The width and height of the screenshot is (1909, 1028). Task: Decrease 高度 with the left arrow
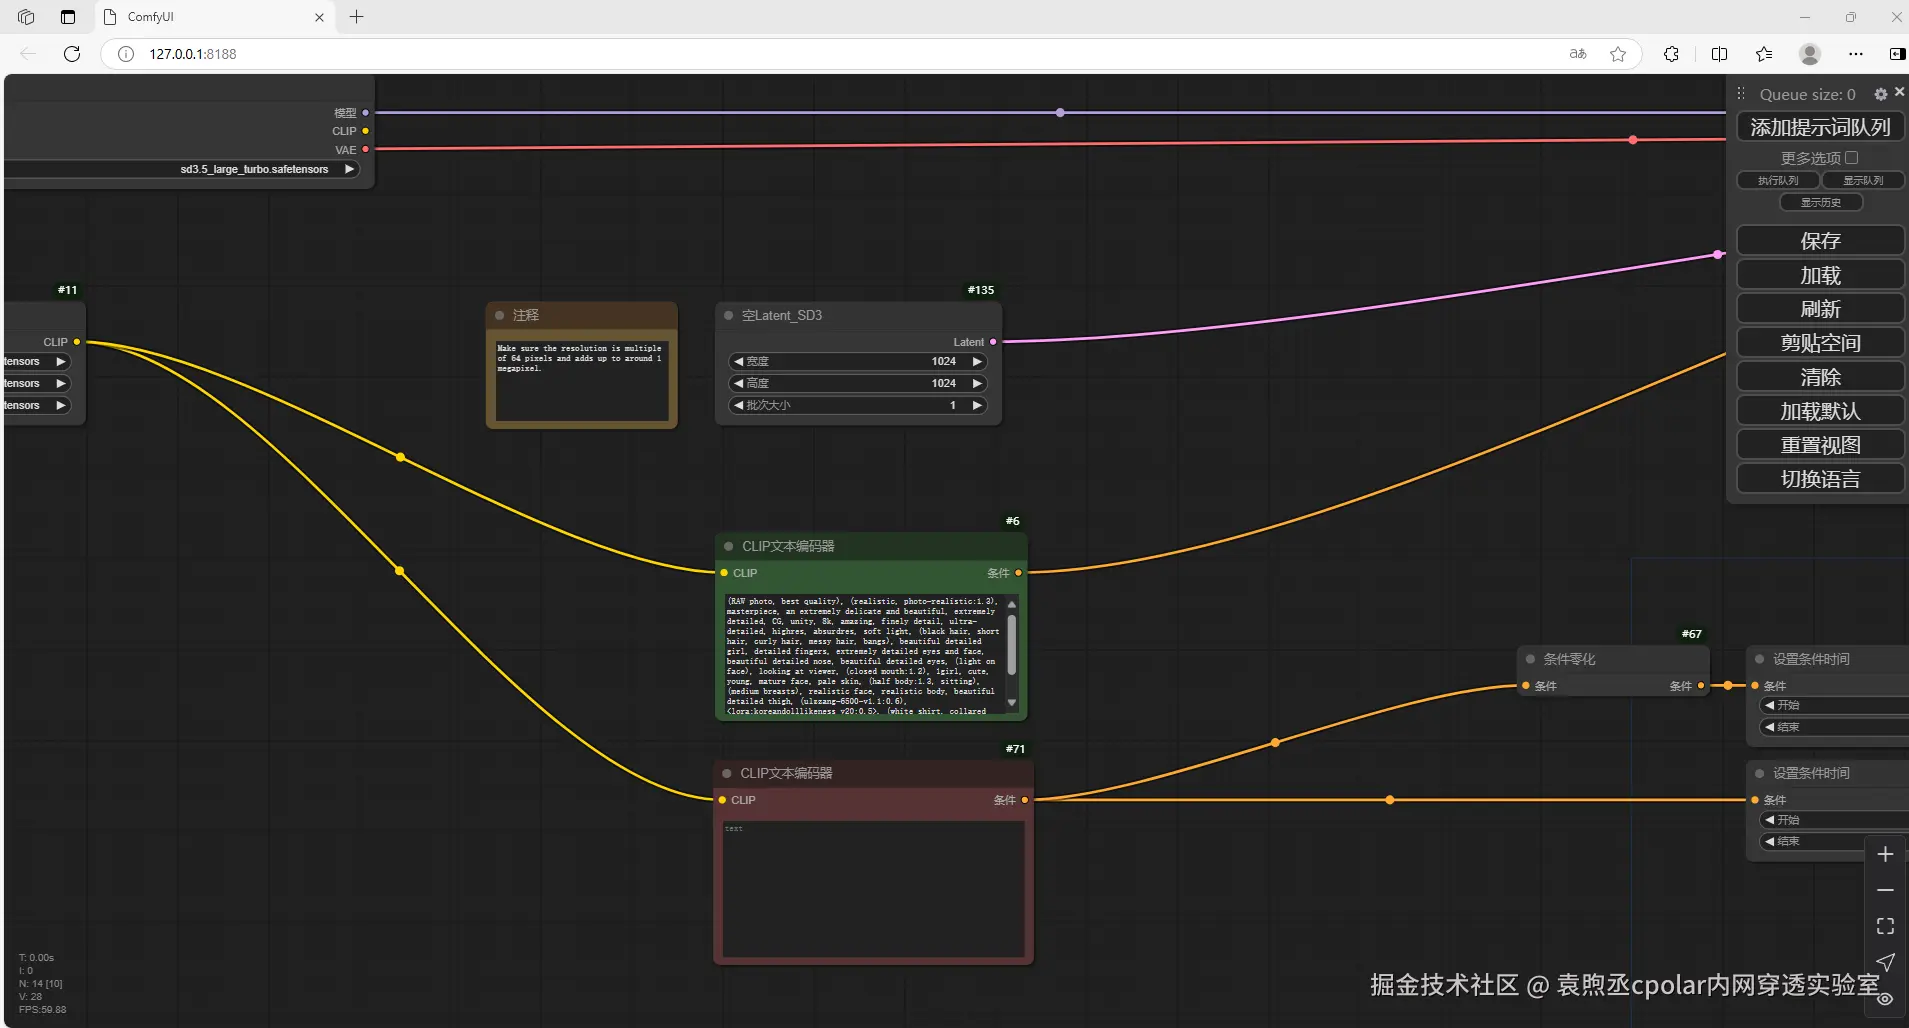point(739,383)
